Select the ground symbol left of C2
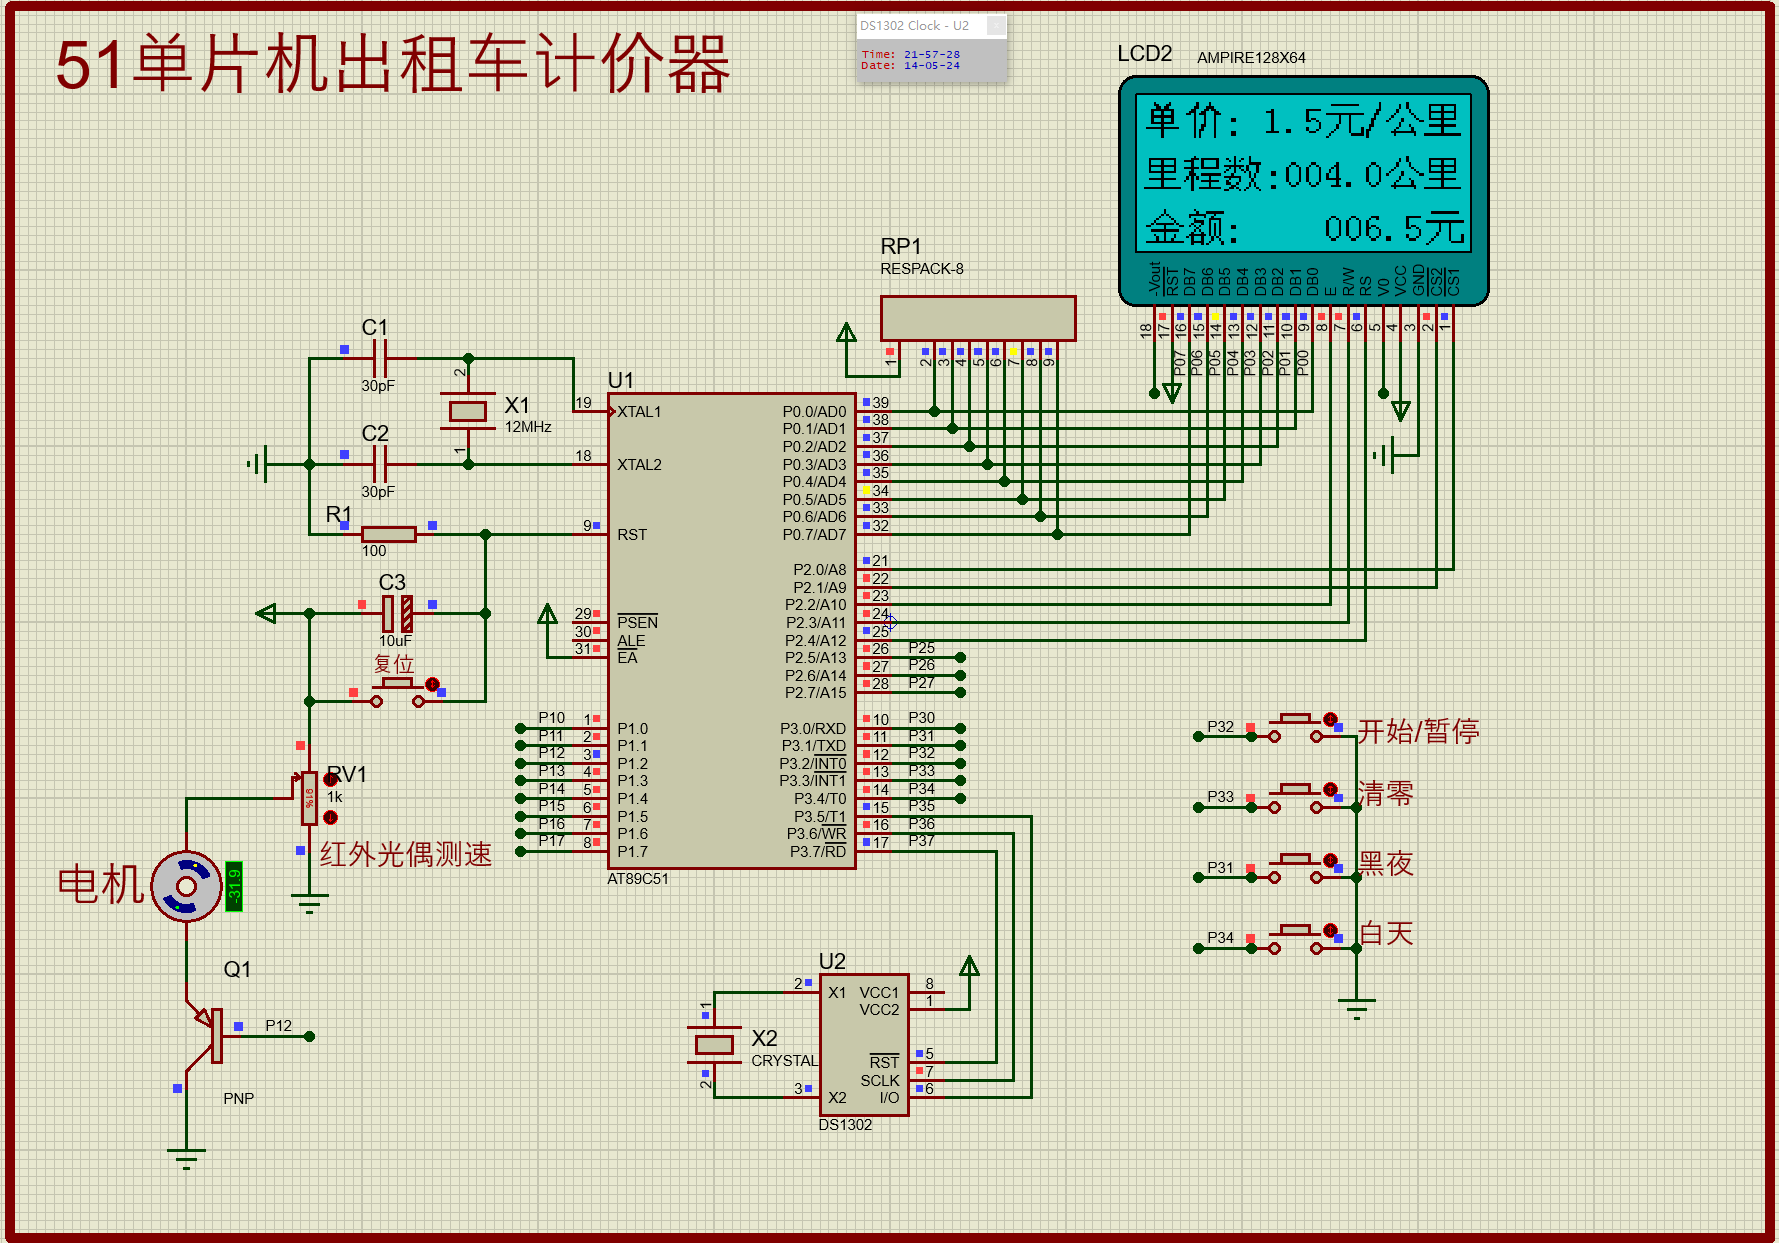The width and height of the screenshot is (1779, 1243). 257,464
